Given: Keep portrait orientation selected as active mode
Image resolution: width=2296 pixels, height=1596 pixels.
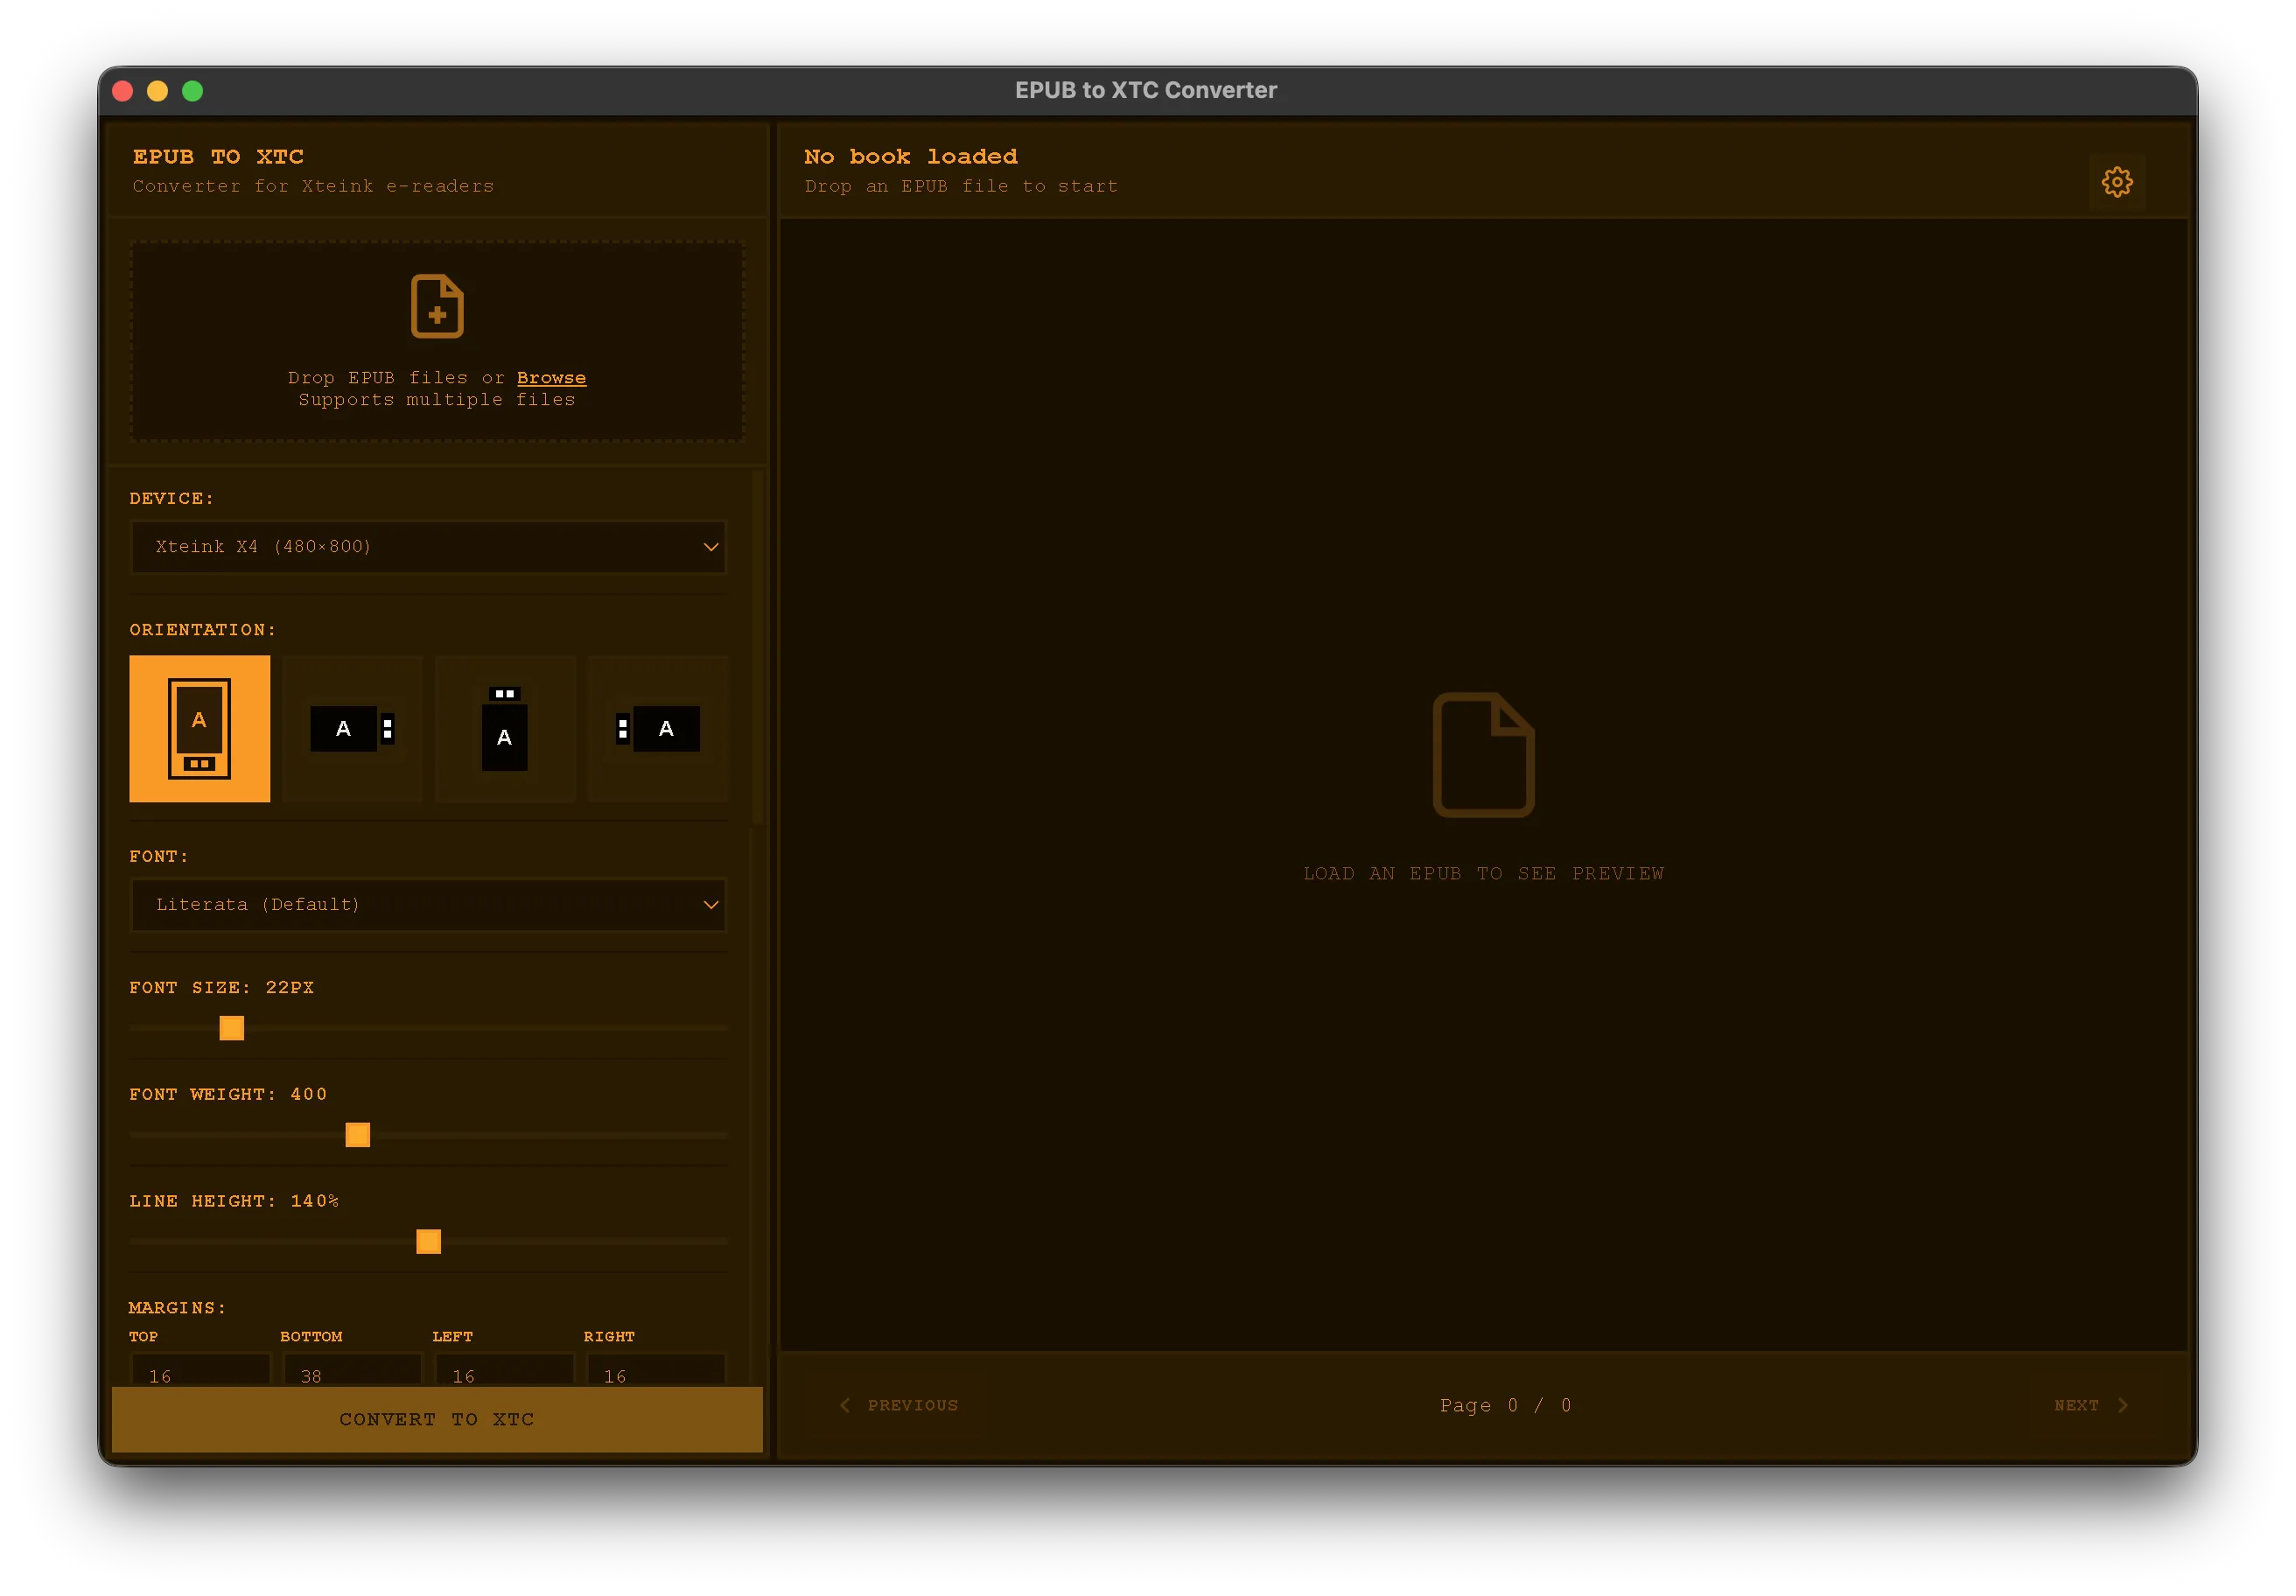Looking at the screenshot, I should pos(199,728).
